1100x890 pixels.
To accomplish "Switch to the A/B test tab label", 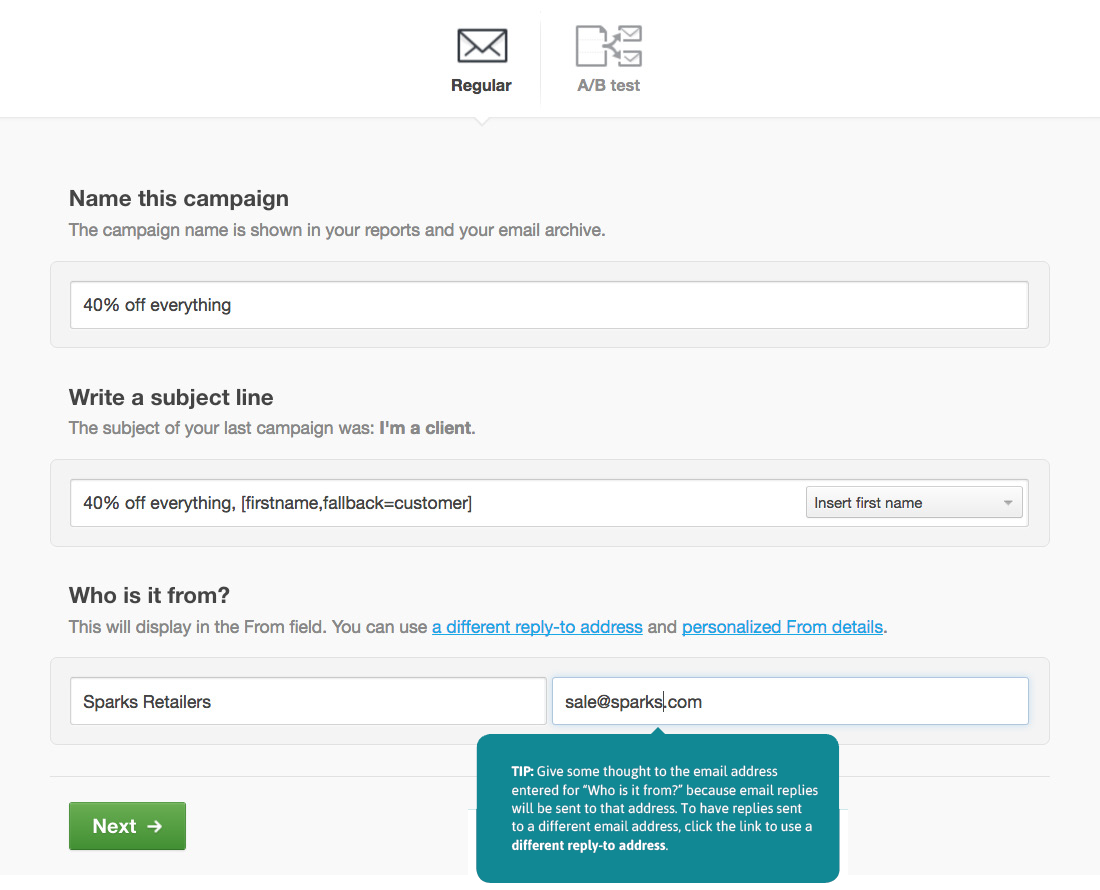I will [608, 86].
